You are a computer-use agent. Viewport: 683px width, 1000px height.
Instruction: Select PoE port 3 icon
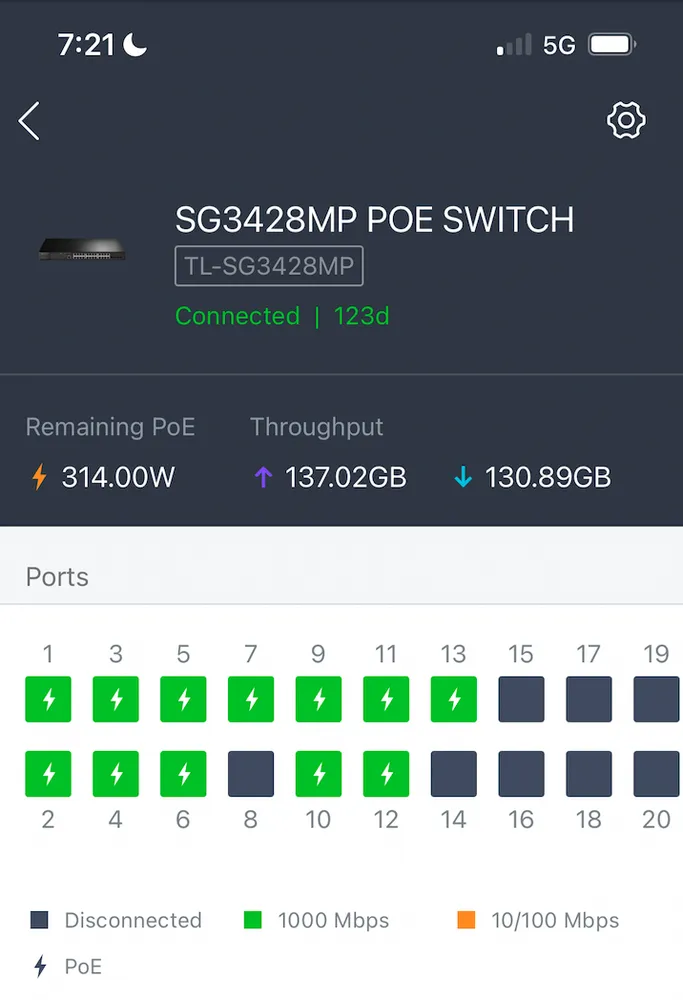click(x=116, y=700)
